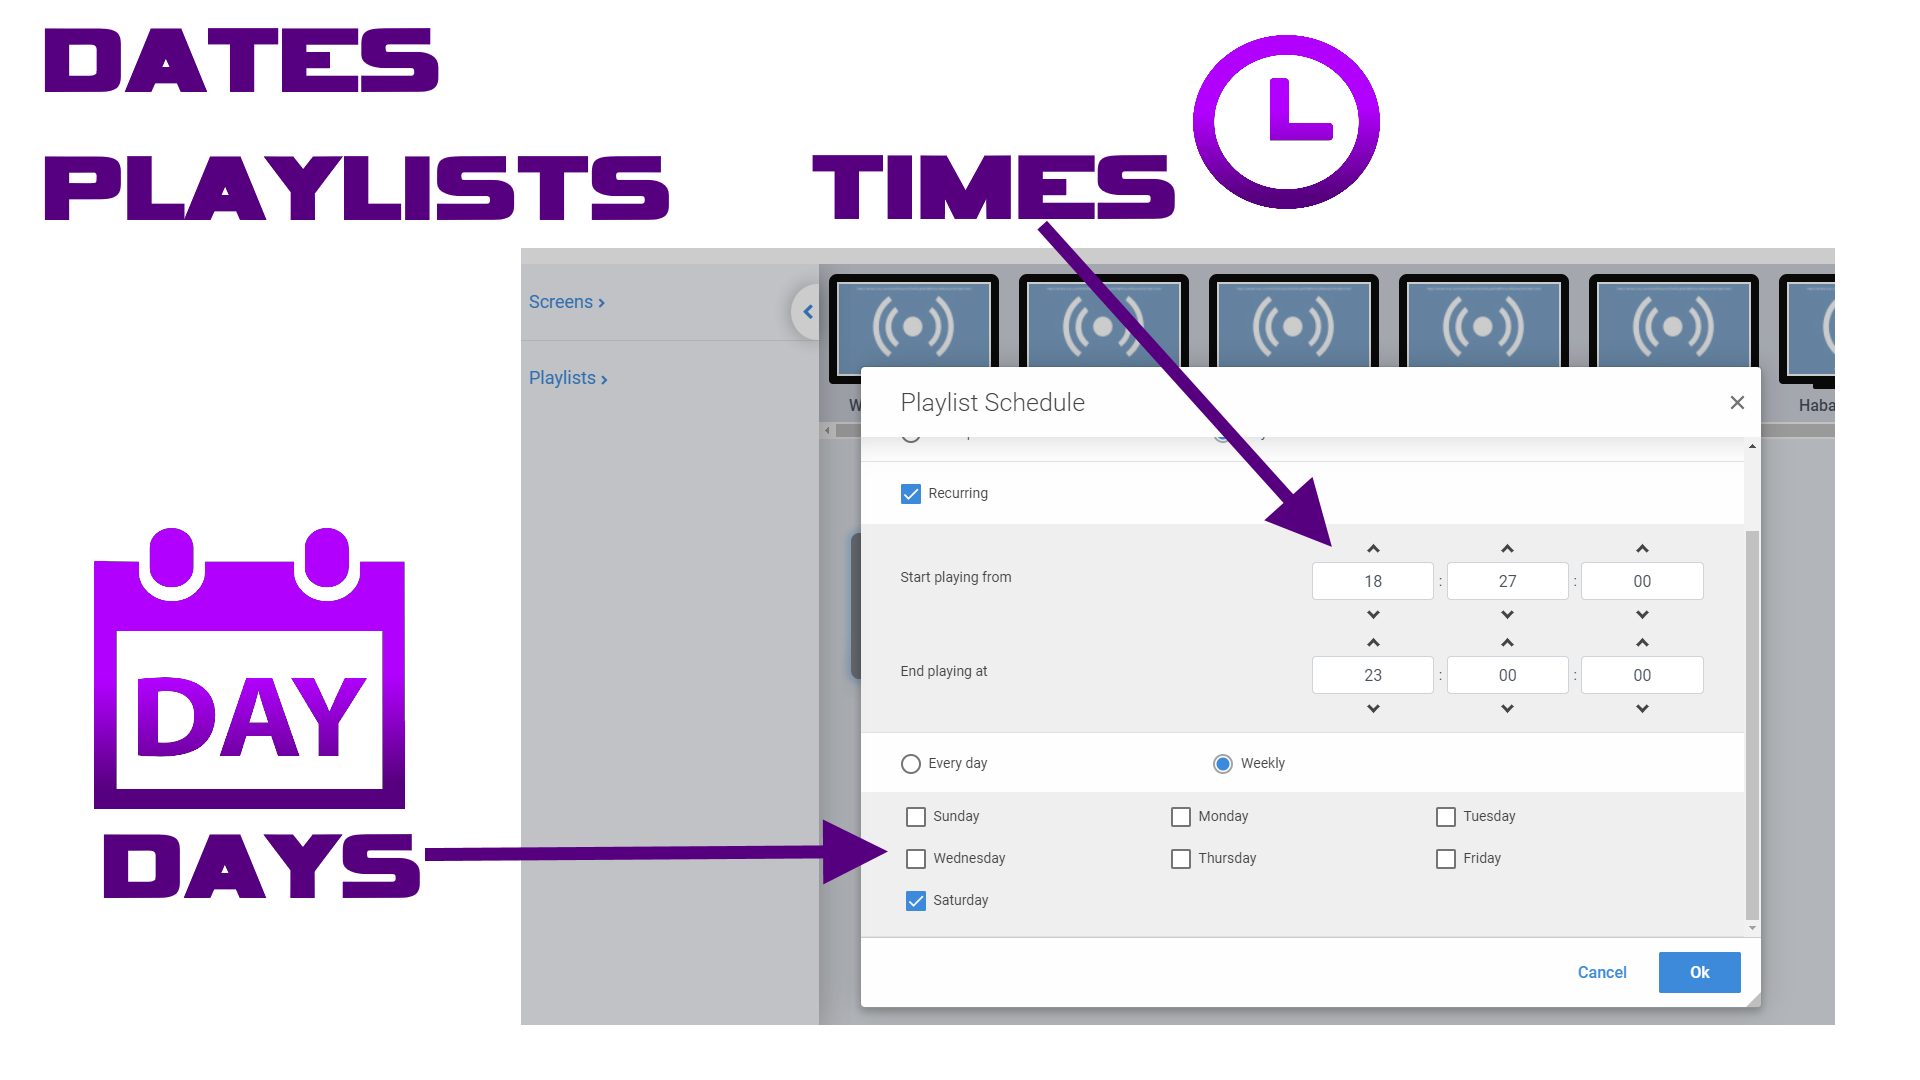Decrement the end playing minutes downward
Viewport: 1920px width, 1080px height.
tap(1507, 708)
